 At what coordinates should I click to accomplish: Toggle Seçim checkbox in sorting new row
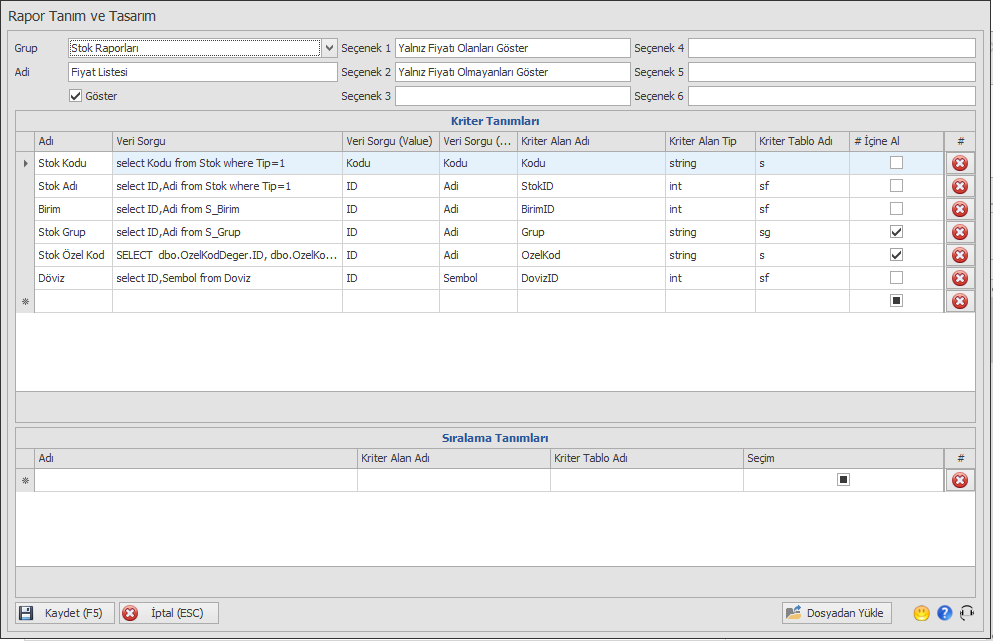tap(843, 479)
